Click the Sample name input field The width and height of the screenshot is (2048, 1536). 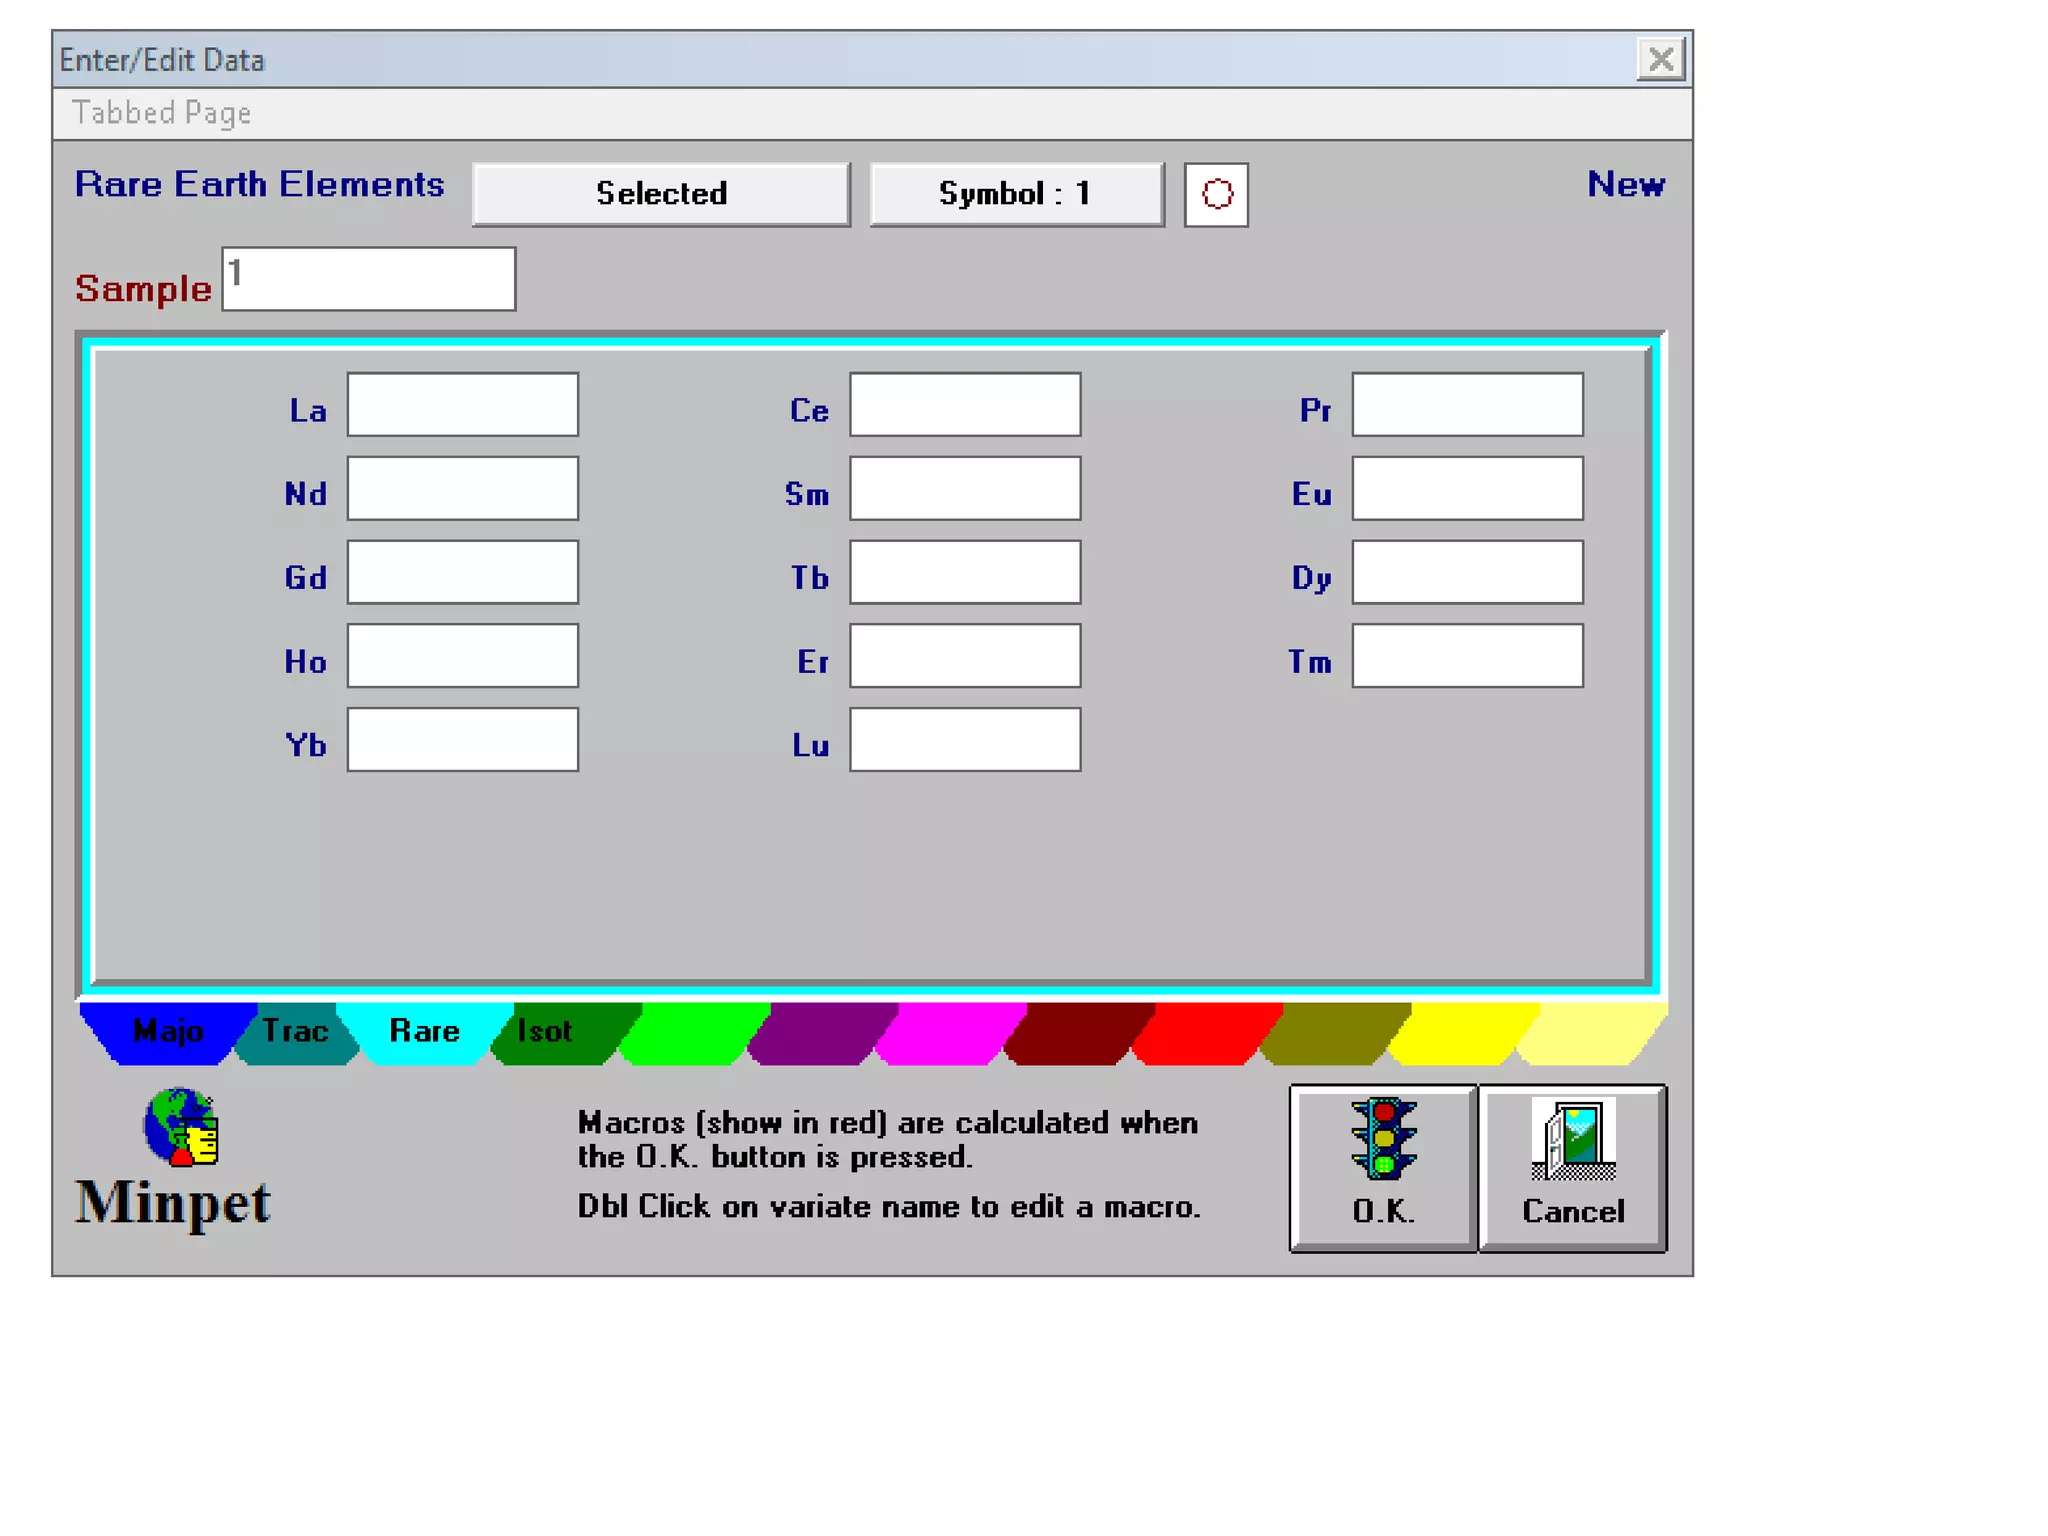[x=368, y=279]
